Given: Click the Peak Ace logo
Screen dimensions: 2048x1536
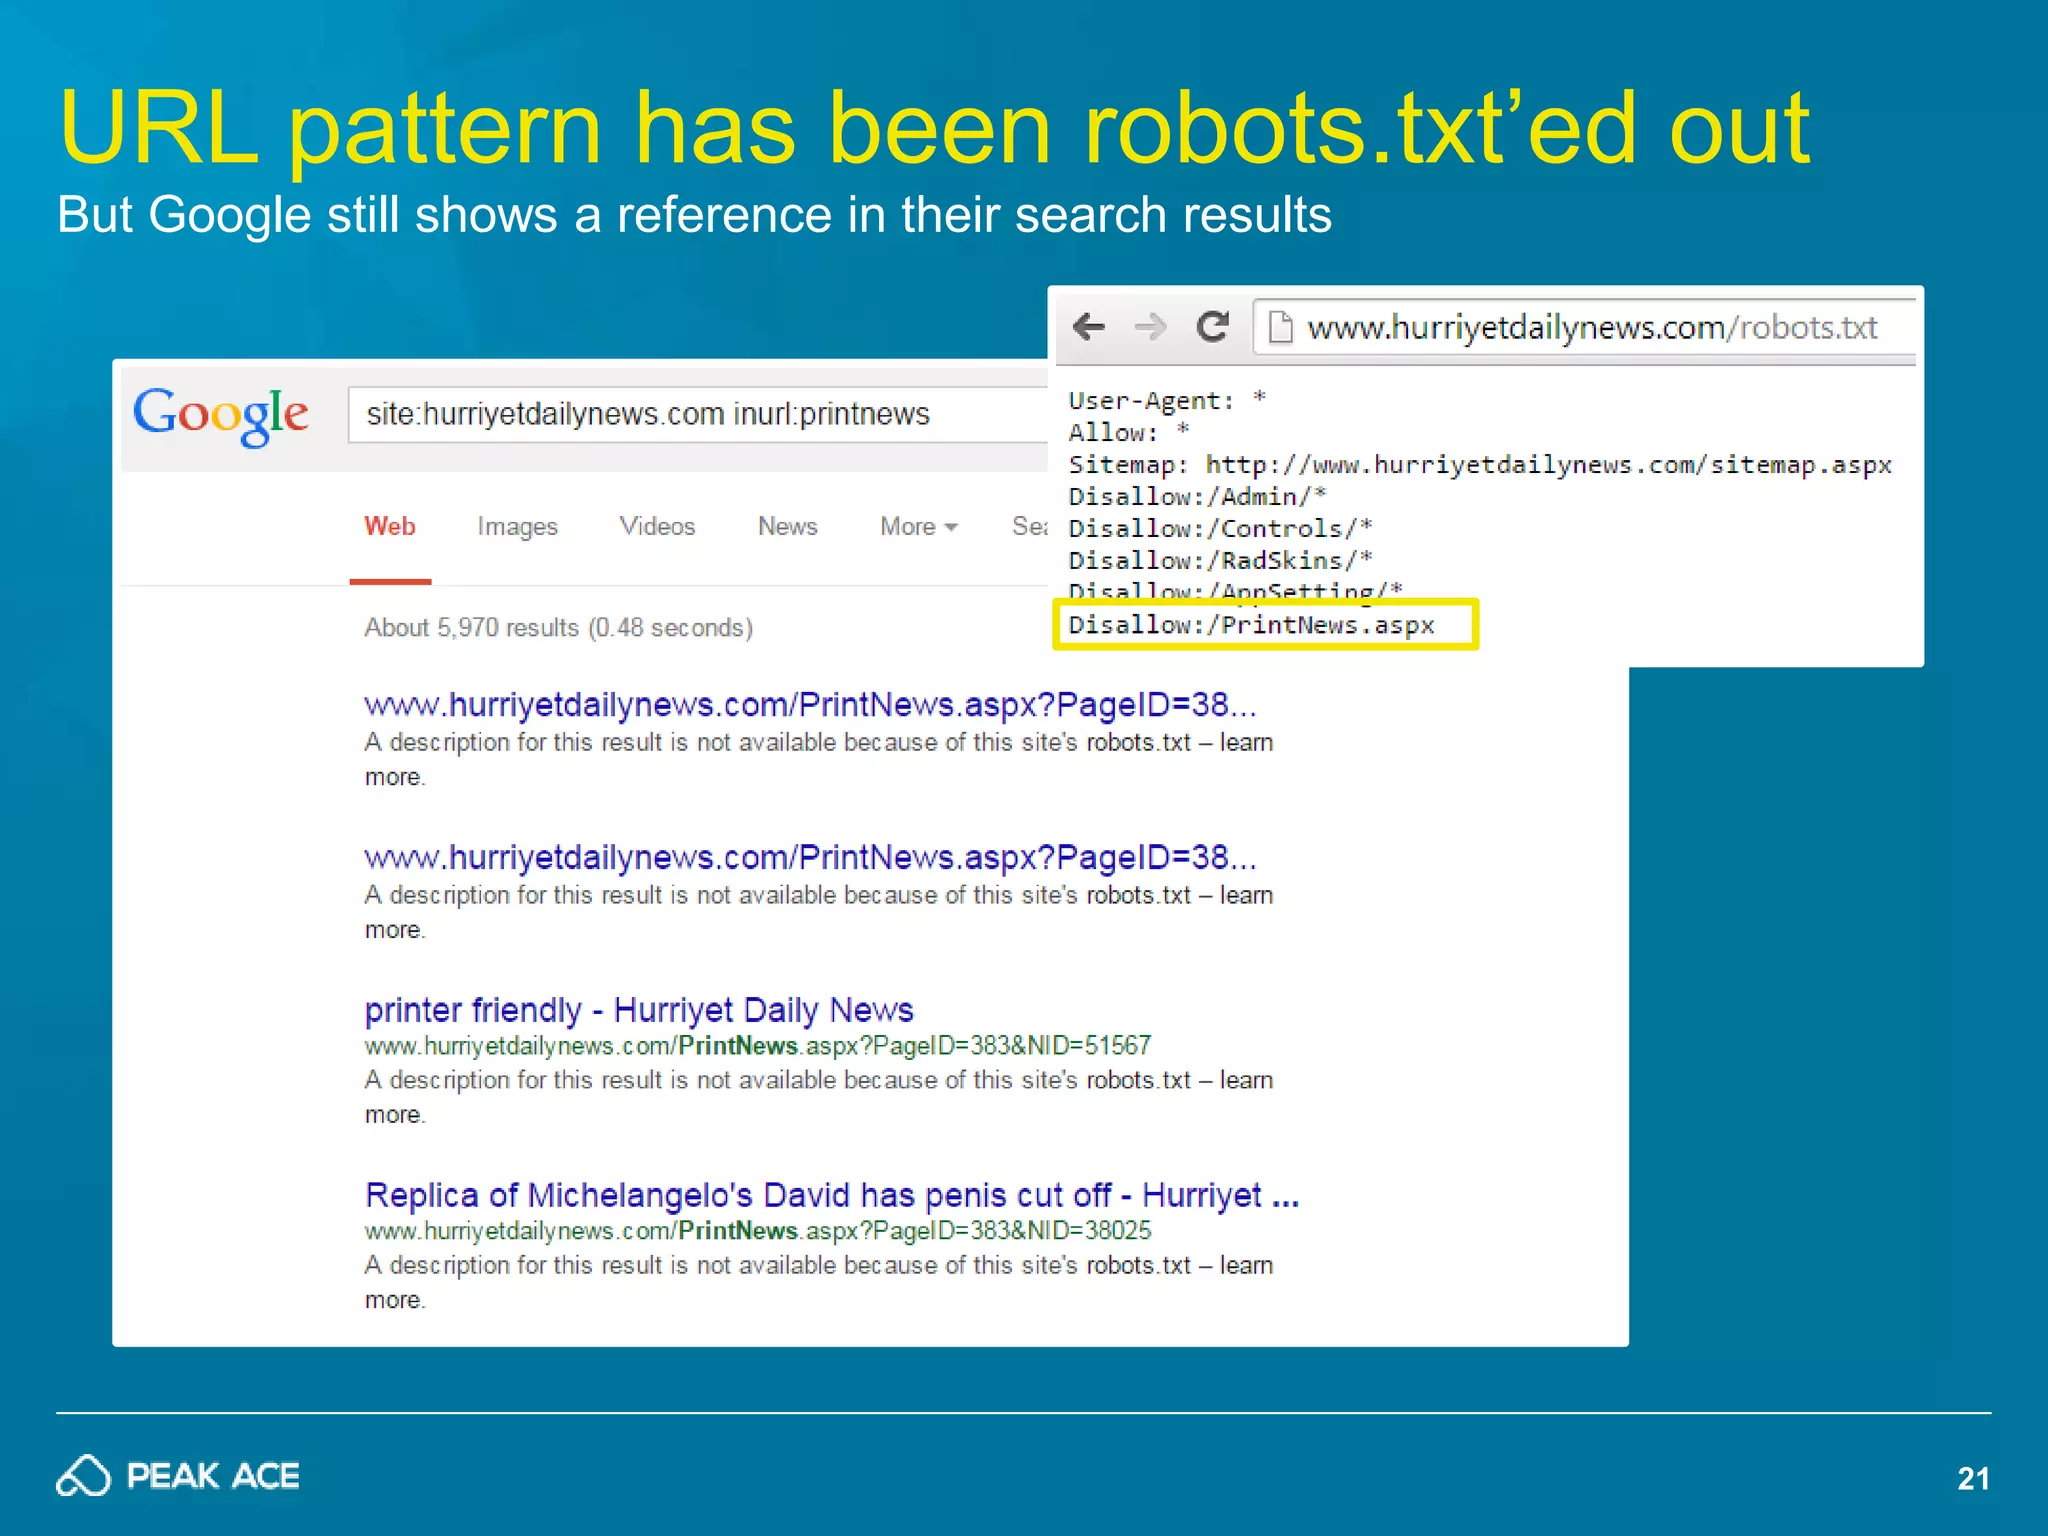Looking at the screenshot, I should click(178, 1476).
